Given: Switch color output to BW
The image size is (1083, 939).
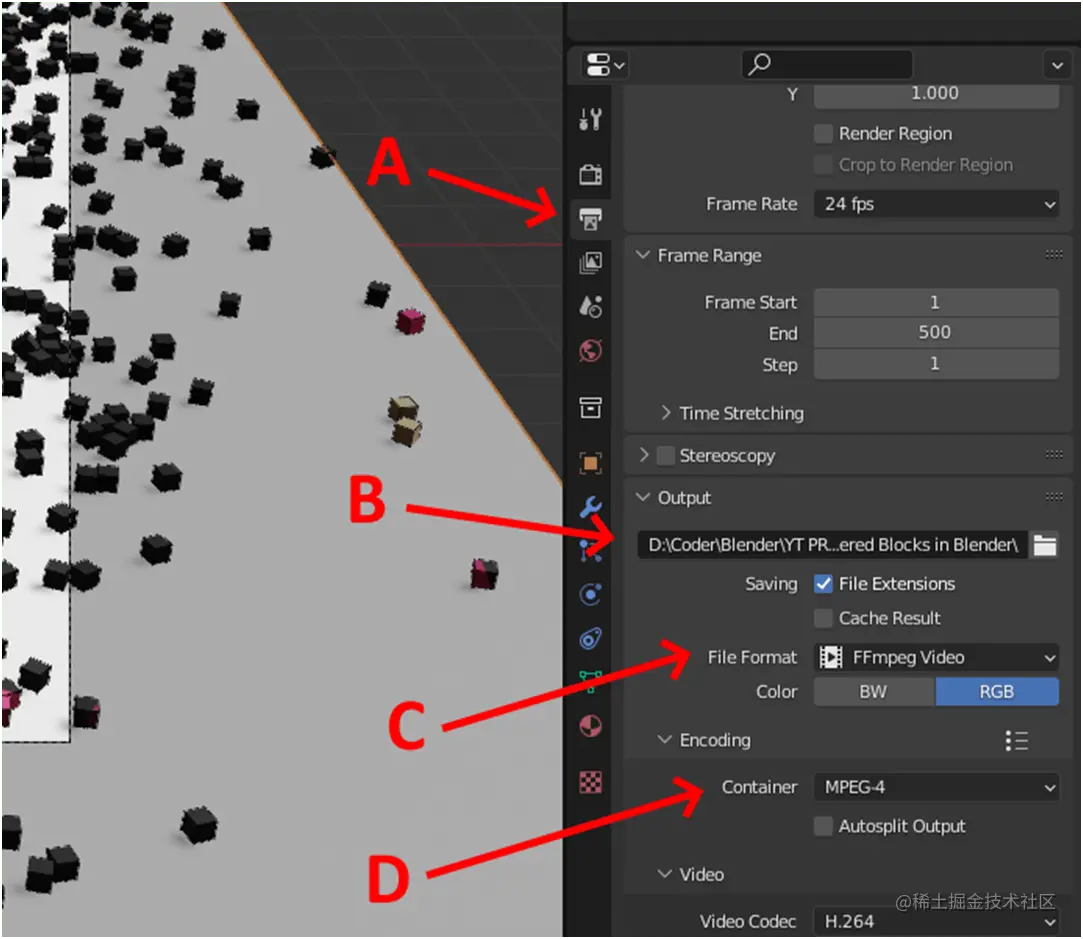Looking at the screenshot, I should click(x=873, y=691).
